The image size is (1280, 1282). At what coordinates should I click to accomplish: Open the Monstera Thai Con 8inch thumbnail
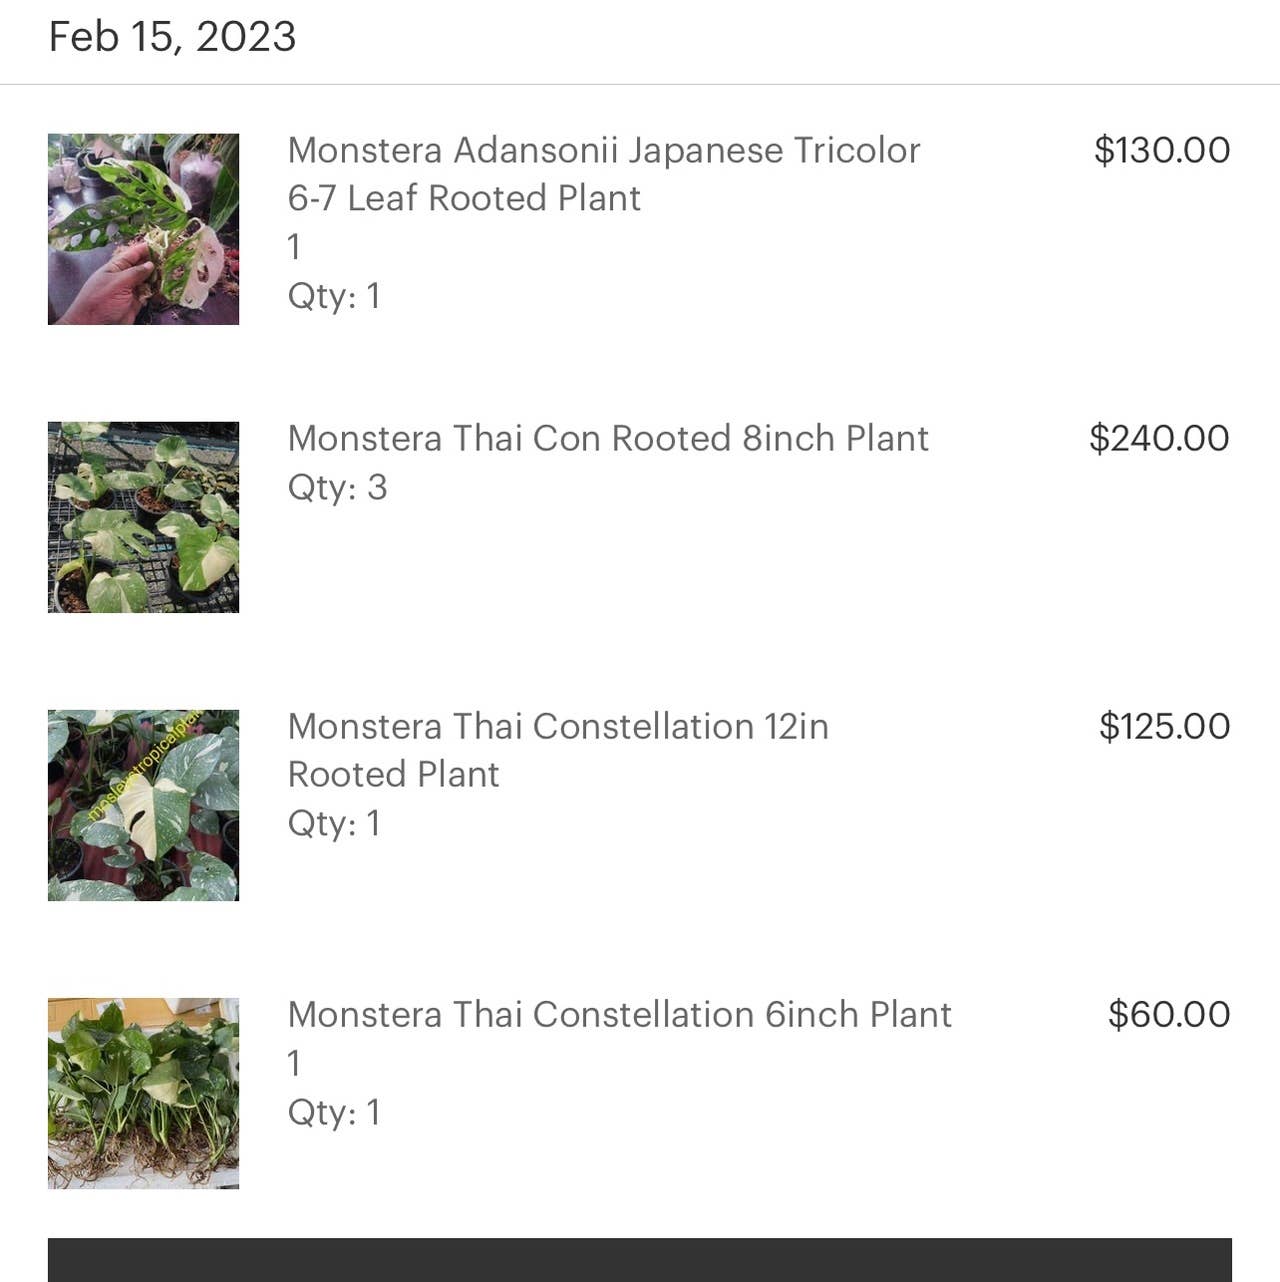coord(143,517)
